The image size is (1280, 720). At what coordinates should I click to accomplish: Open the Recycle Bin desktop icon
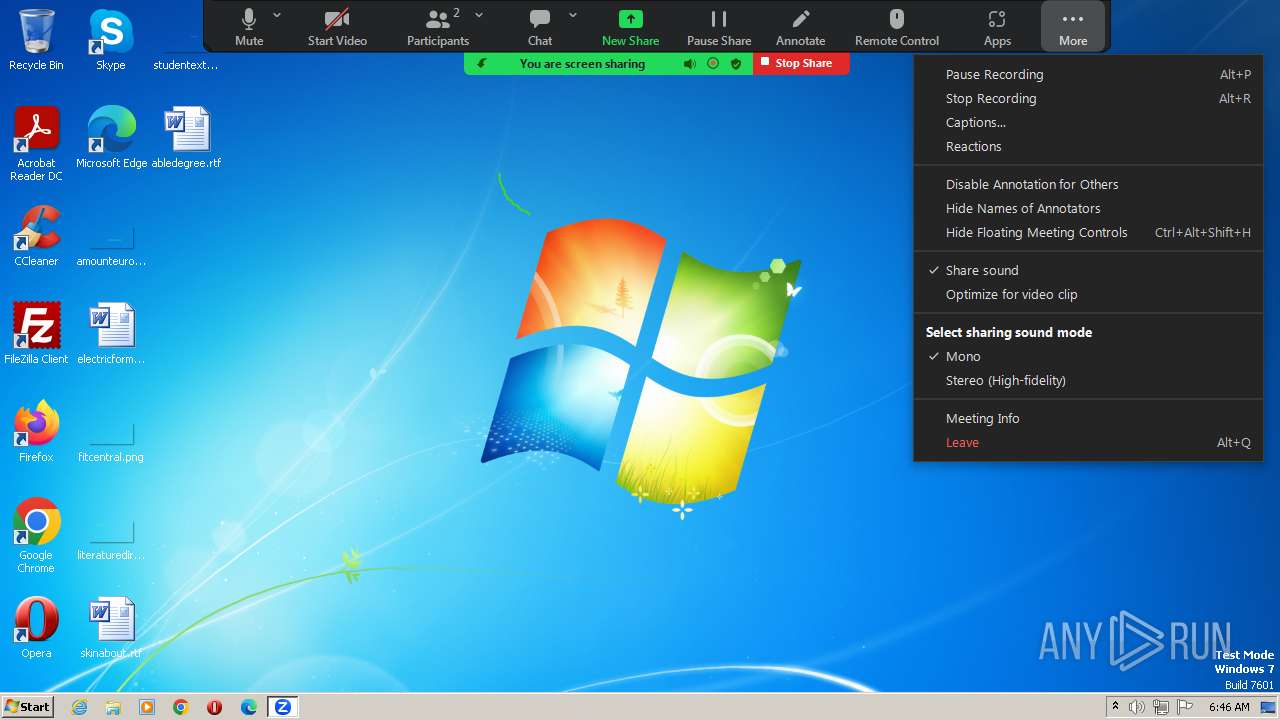point(36,40)
